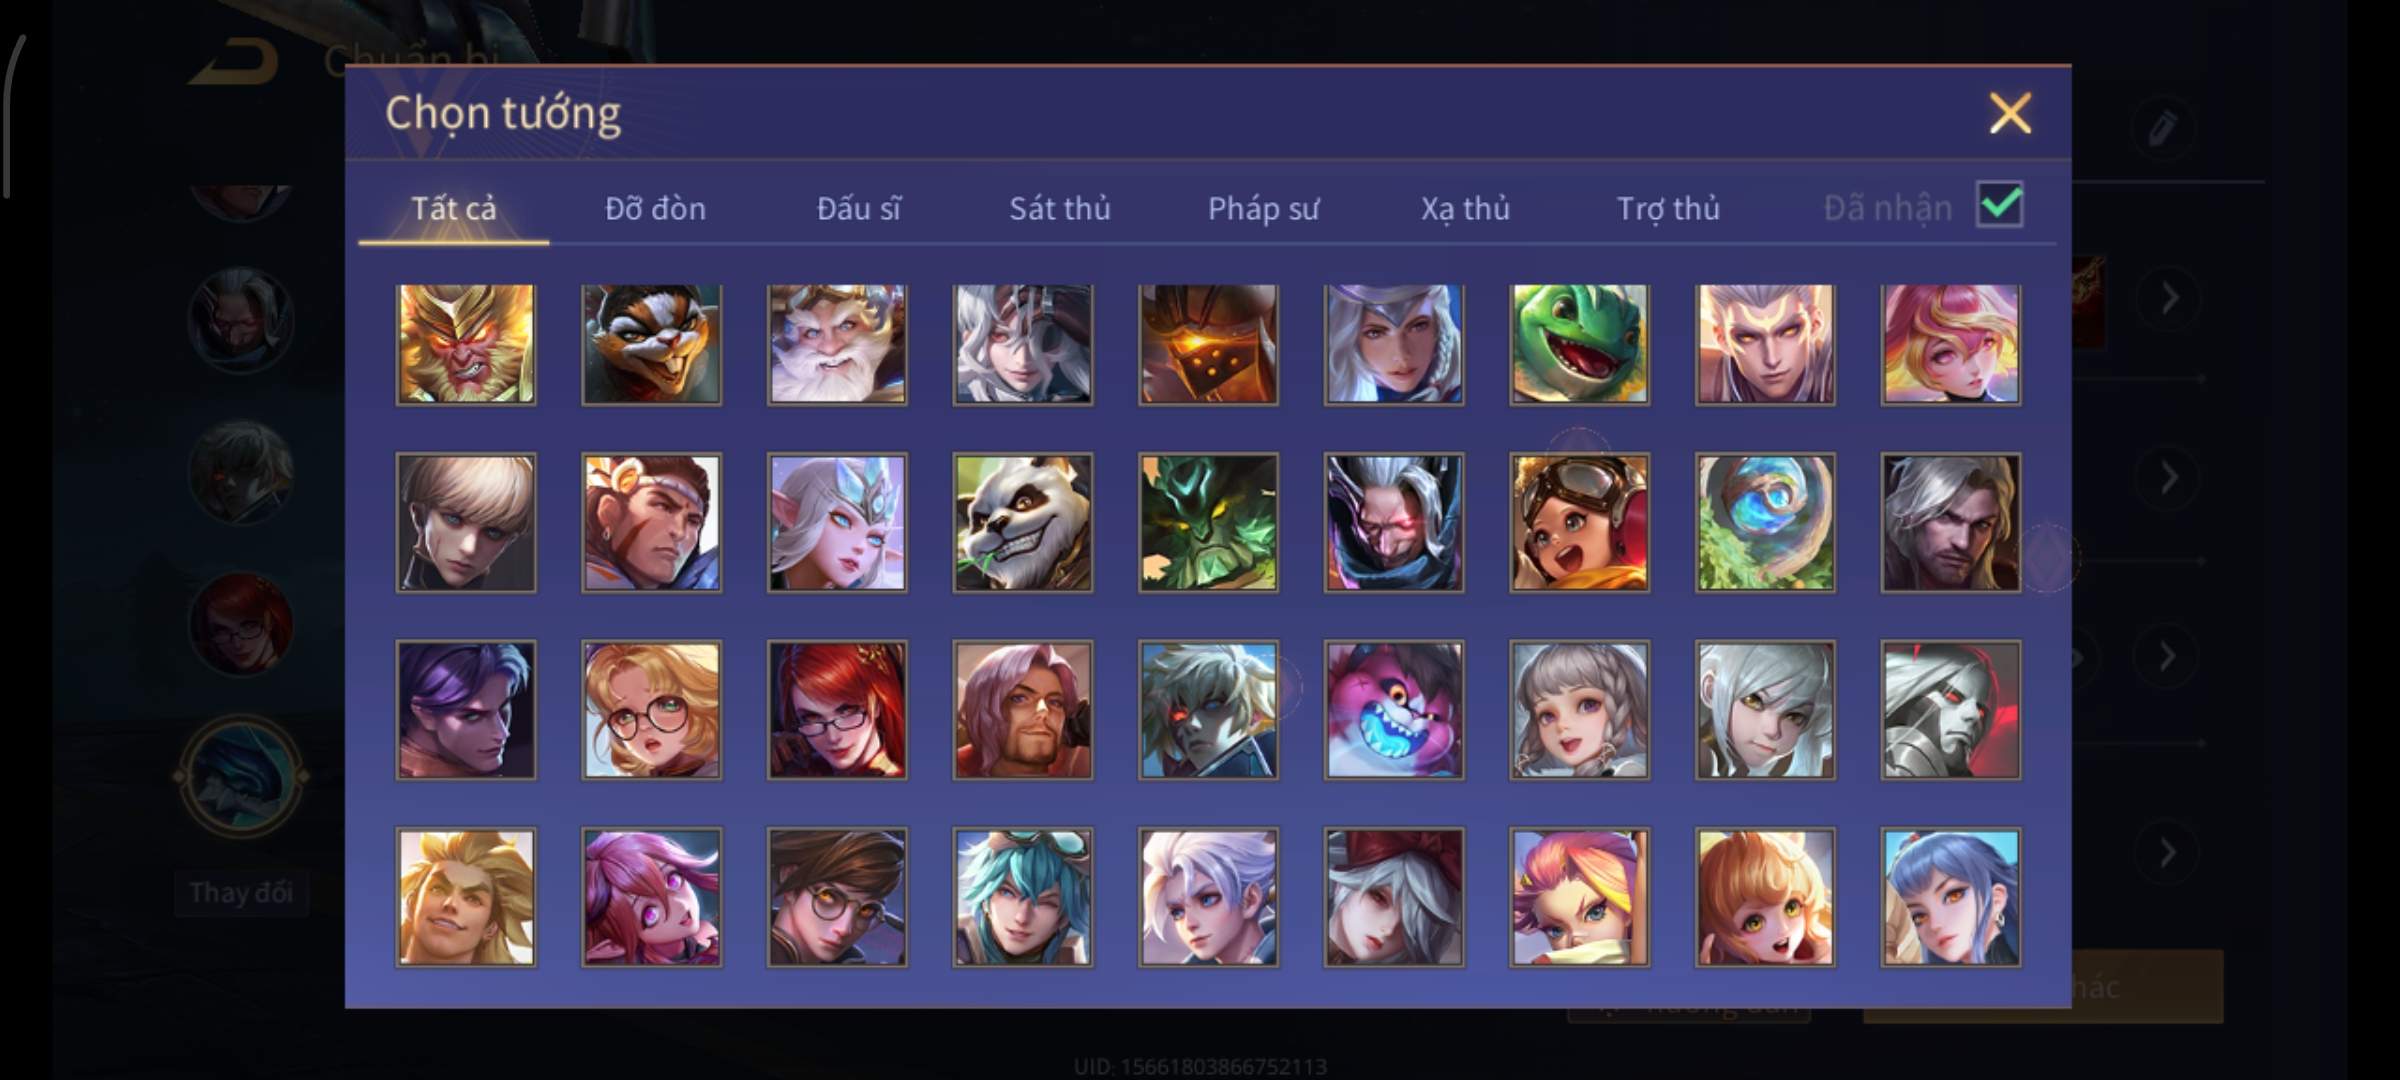Select the golden monkey king hero portrait
The image size is (2400, 1080).
click(465, 344)
